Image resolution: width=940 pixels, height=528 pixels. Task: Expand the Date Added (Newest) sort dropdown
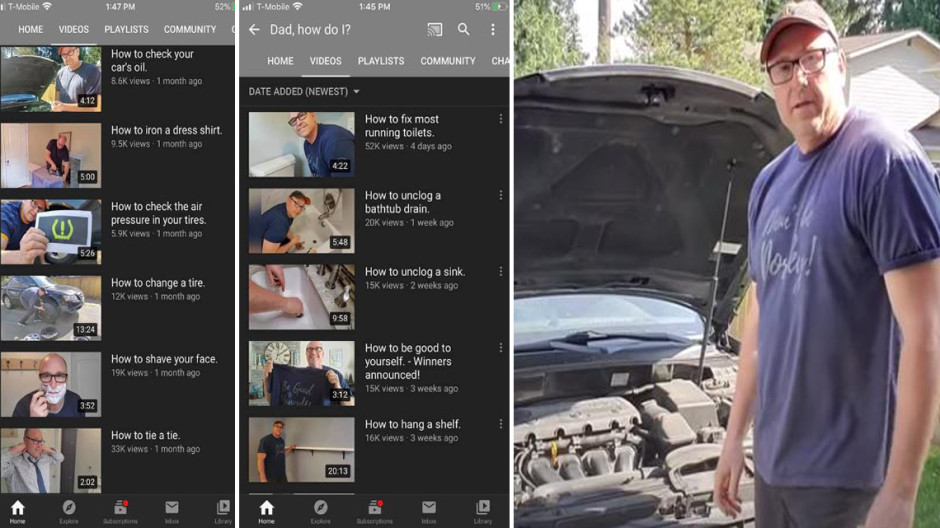click(x=304, y=92)
